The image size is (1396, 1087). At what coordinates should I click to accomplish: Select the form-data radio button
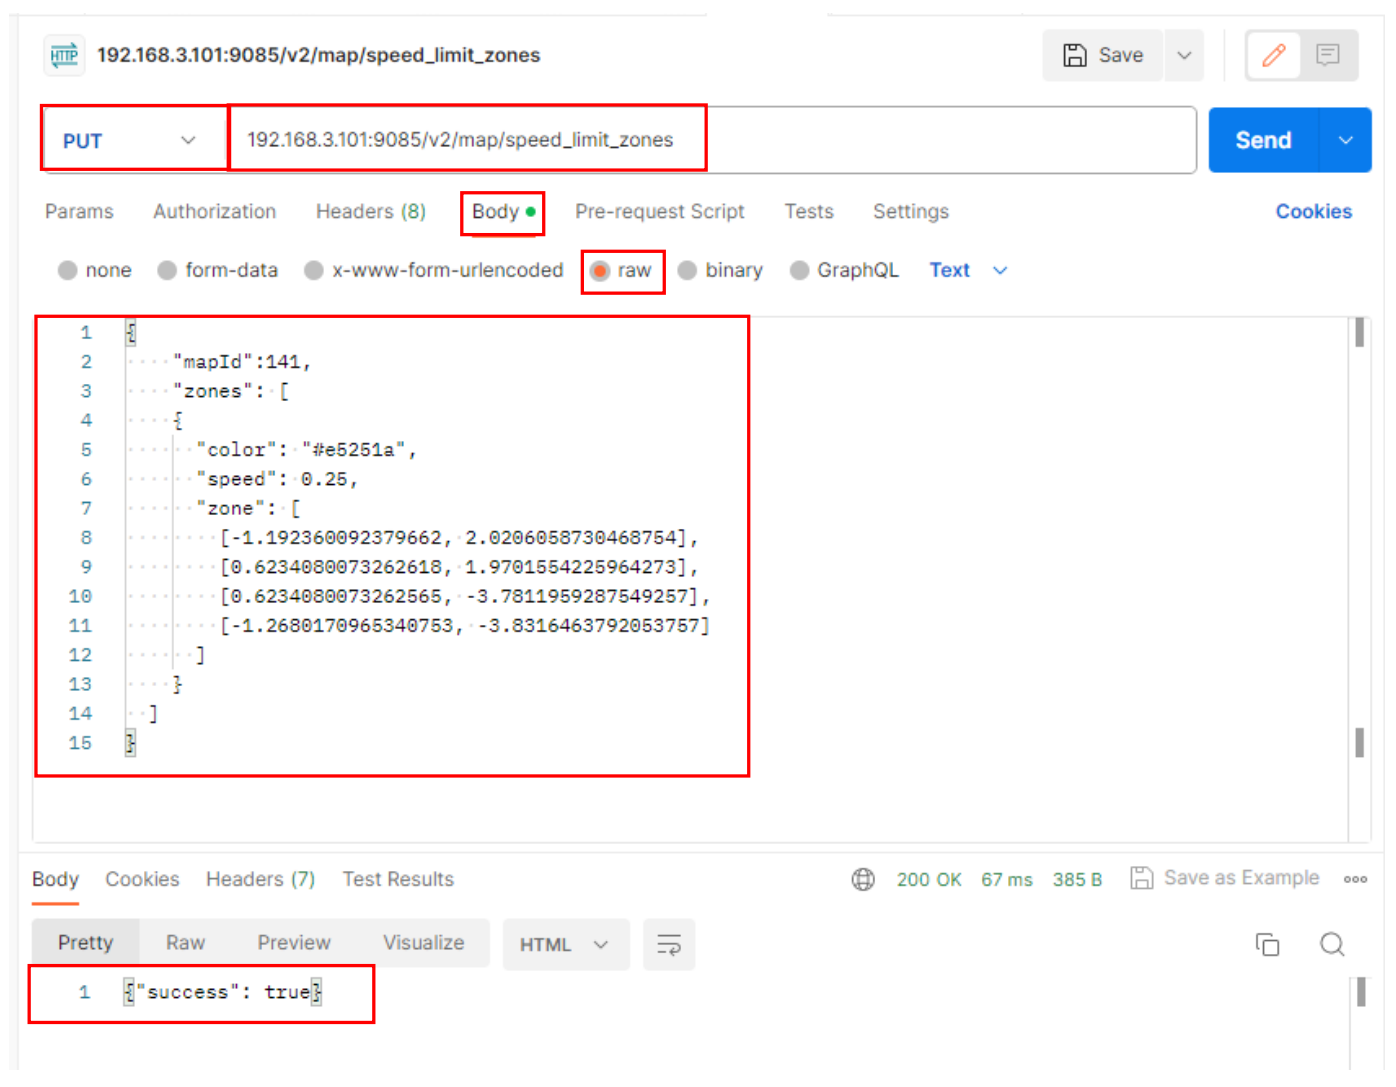pos(168,270)
